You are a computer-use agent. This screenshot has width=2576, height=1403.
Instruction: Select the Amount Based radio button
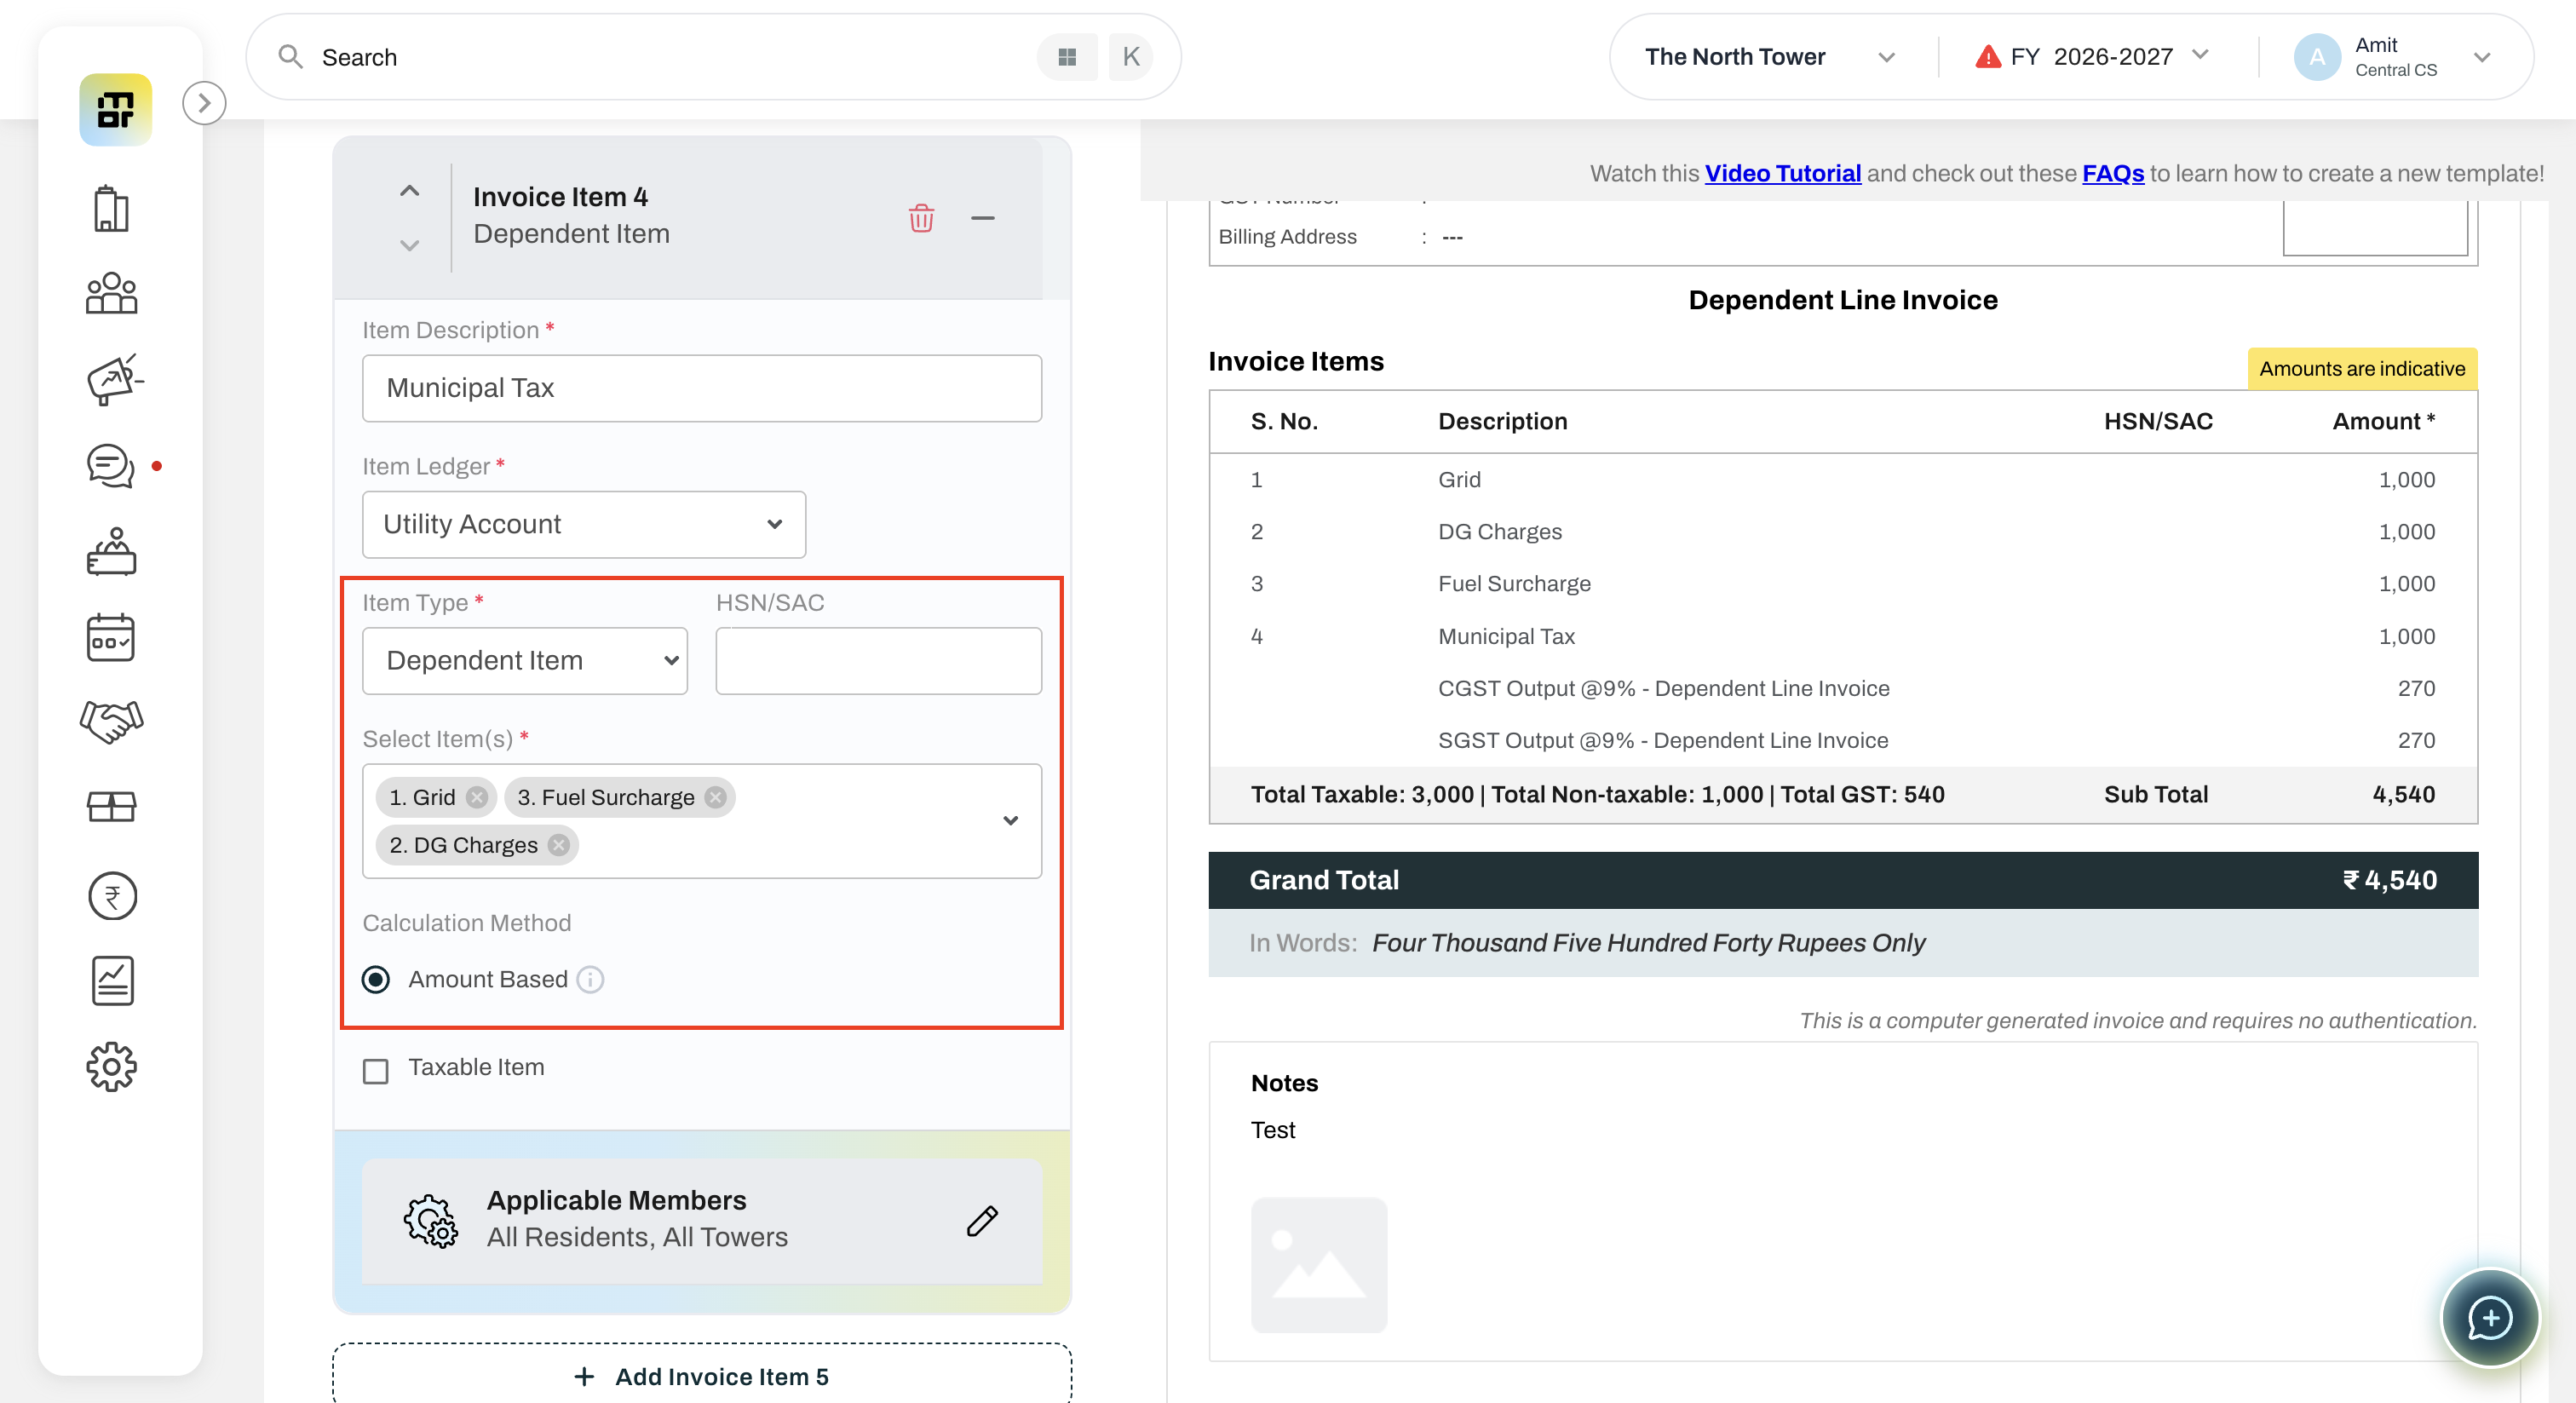click(x=376, y=979)
